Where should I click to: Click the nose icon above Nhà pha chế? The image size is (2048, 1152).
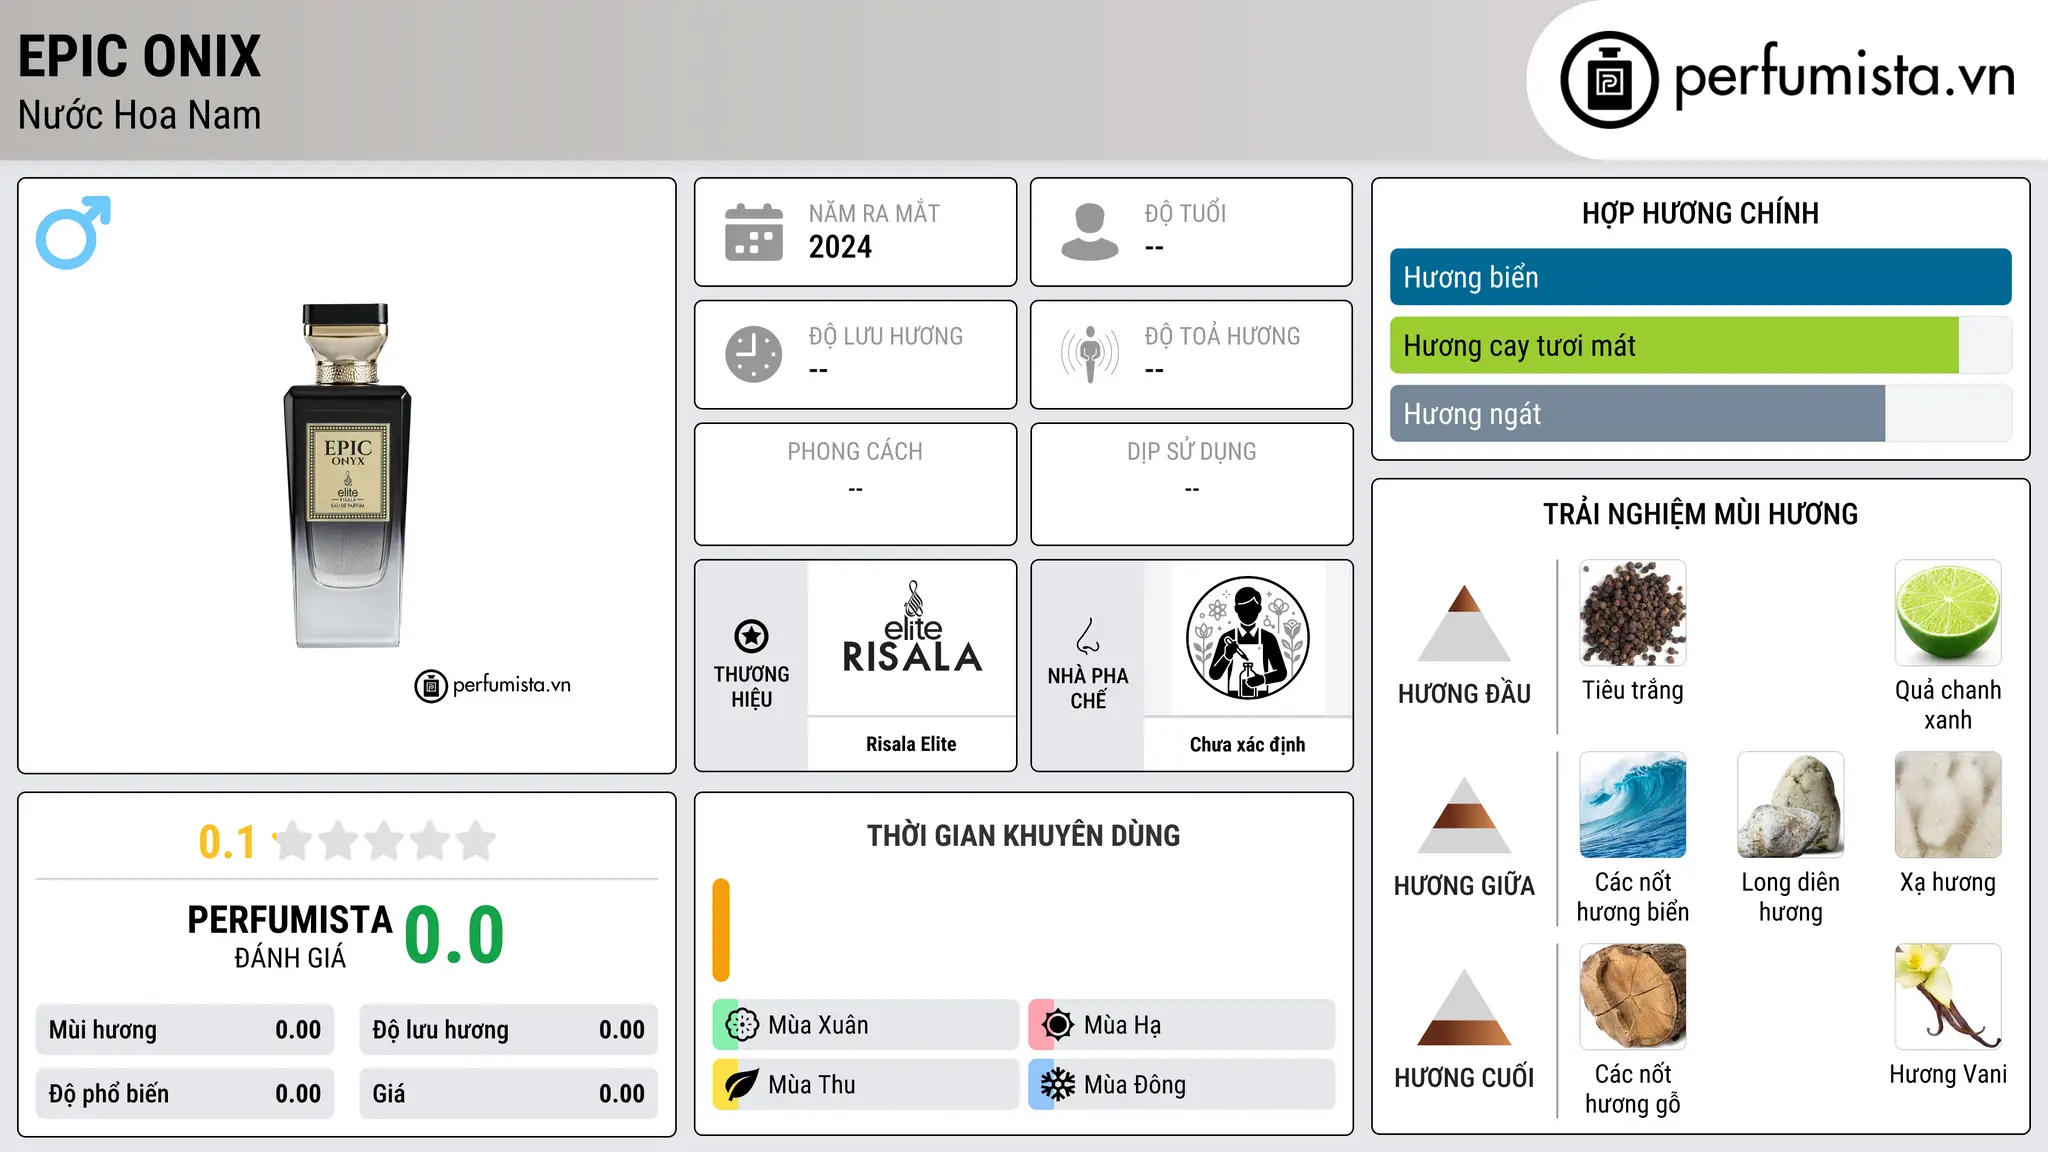(x=1088, y=636)
